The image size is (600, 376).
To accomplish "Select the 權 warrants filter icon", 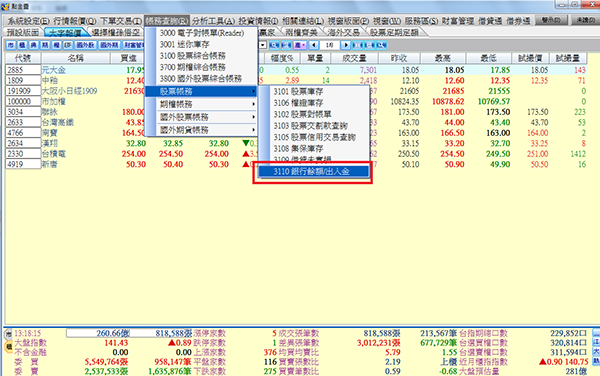I will pyautogui.click(x=57, y=45).
